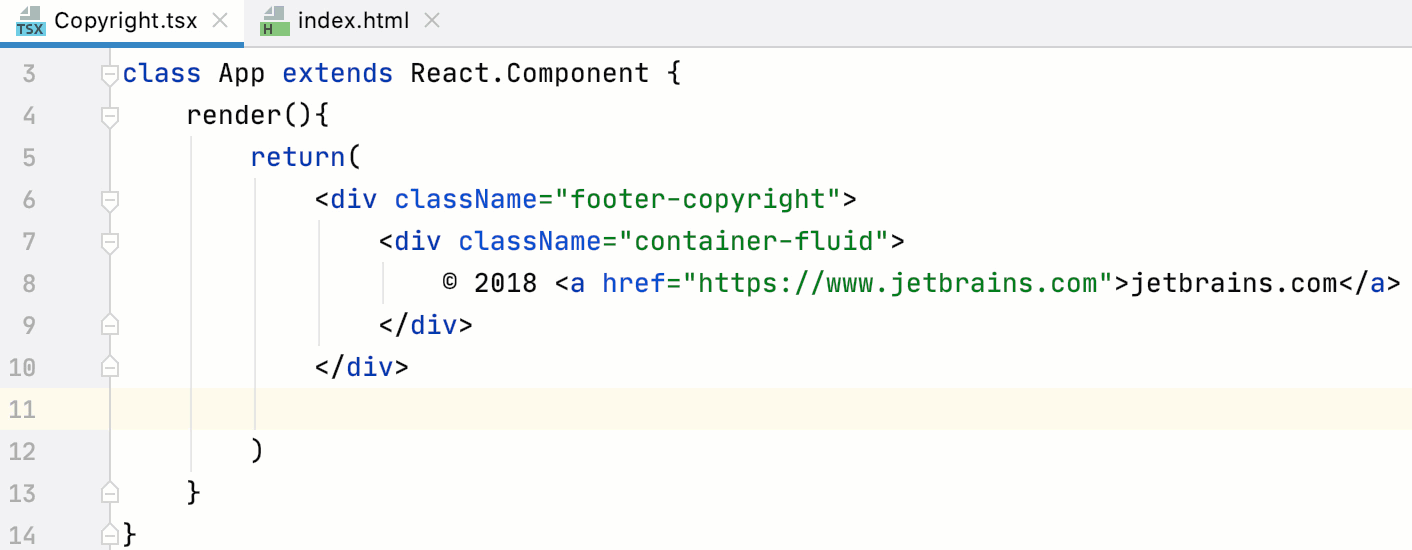
Task: Click 'className' attribute on line 7
Action: tap(530, 242)
